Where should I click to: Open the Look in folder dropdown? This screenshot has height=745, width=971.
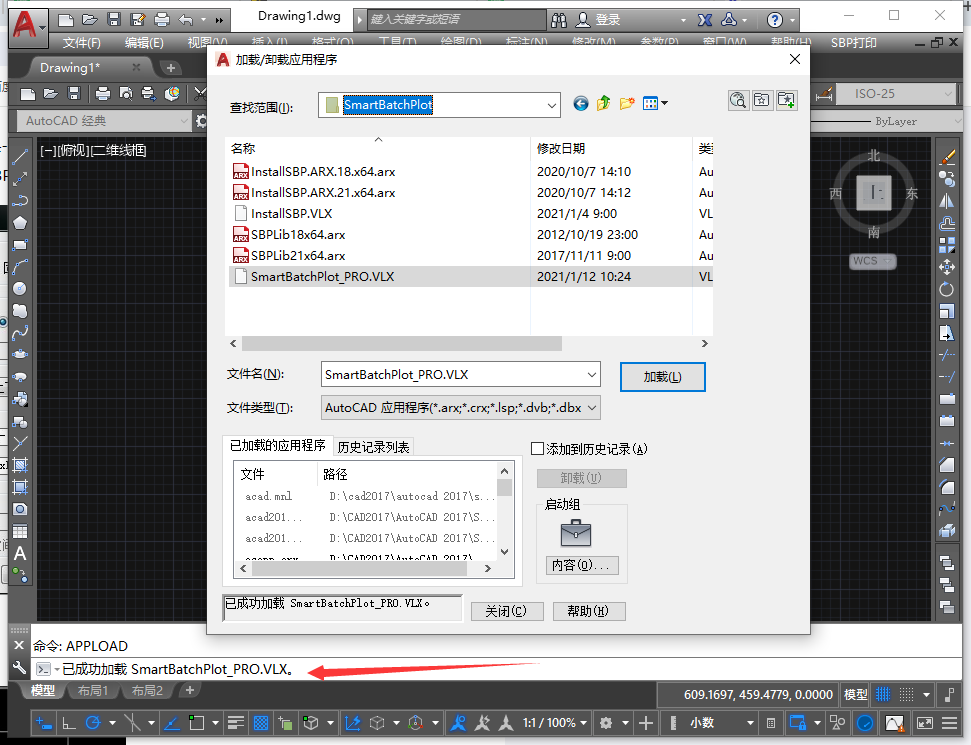[551, 105]
